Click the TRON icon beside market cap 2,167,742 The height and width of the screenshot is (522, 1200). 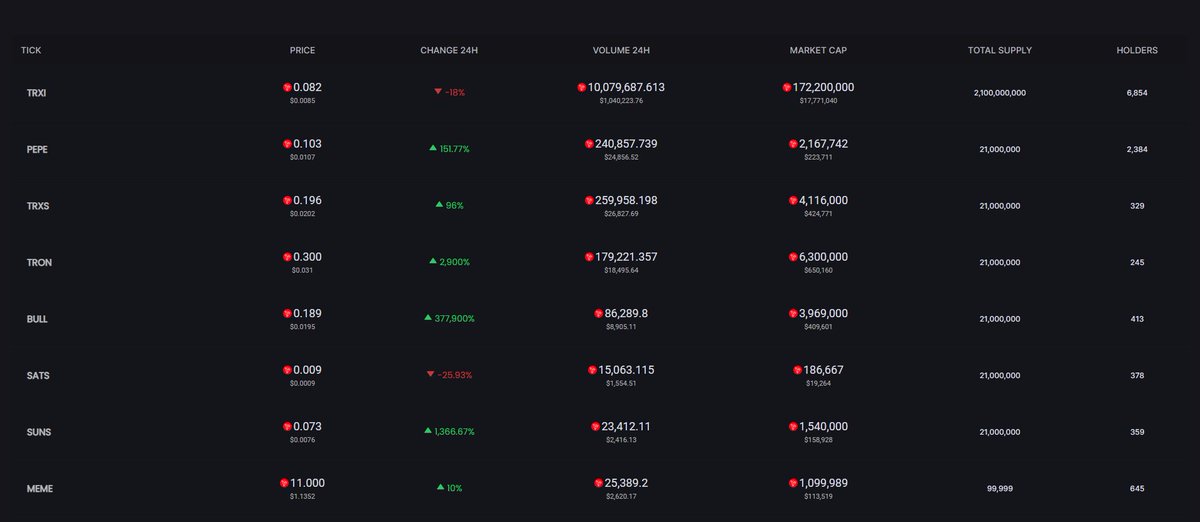[792, 144]
